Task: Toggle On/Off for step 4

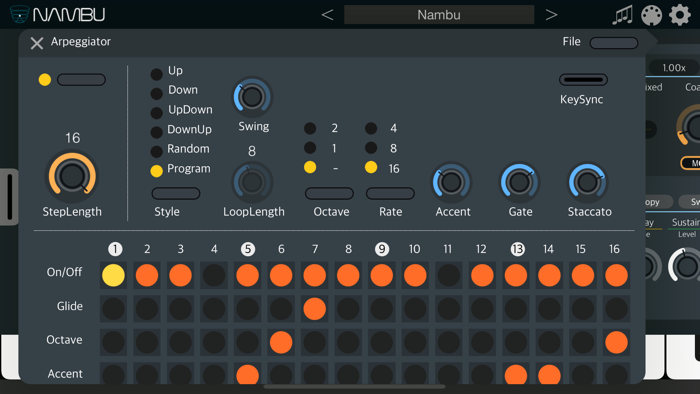Action: (x=214, y=275)
